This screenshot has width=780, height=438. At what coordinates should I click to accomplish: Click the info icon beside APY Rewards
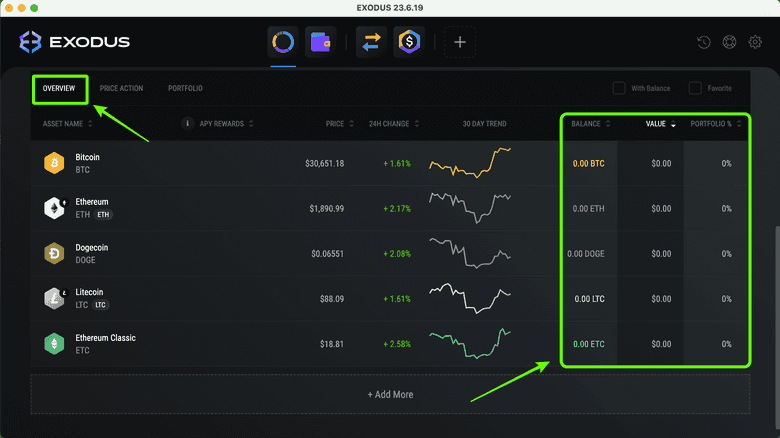187,124
